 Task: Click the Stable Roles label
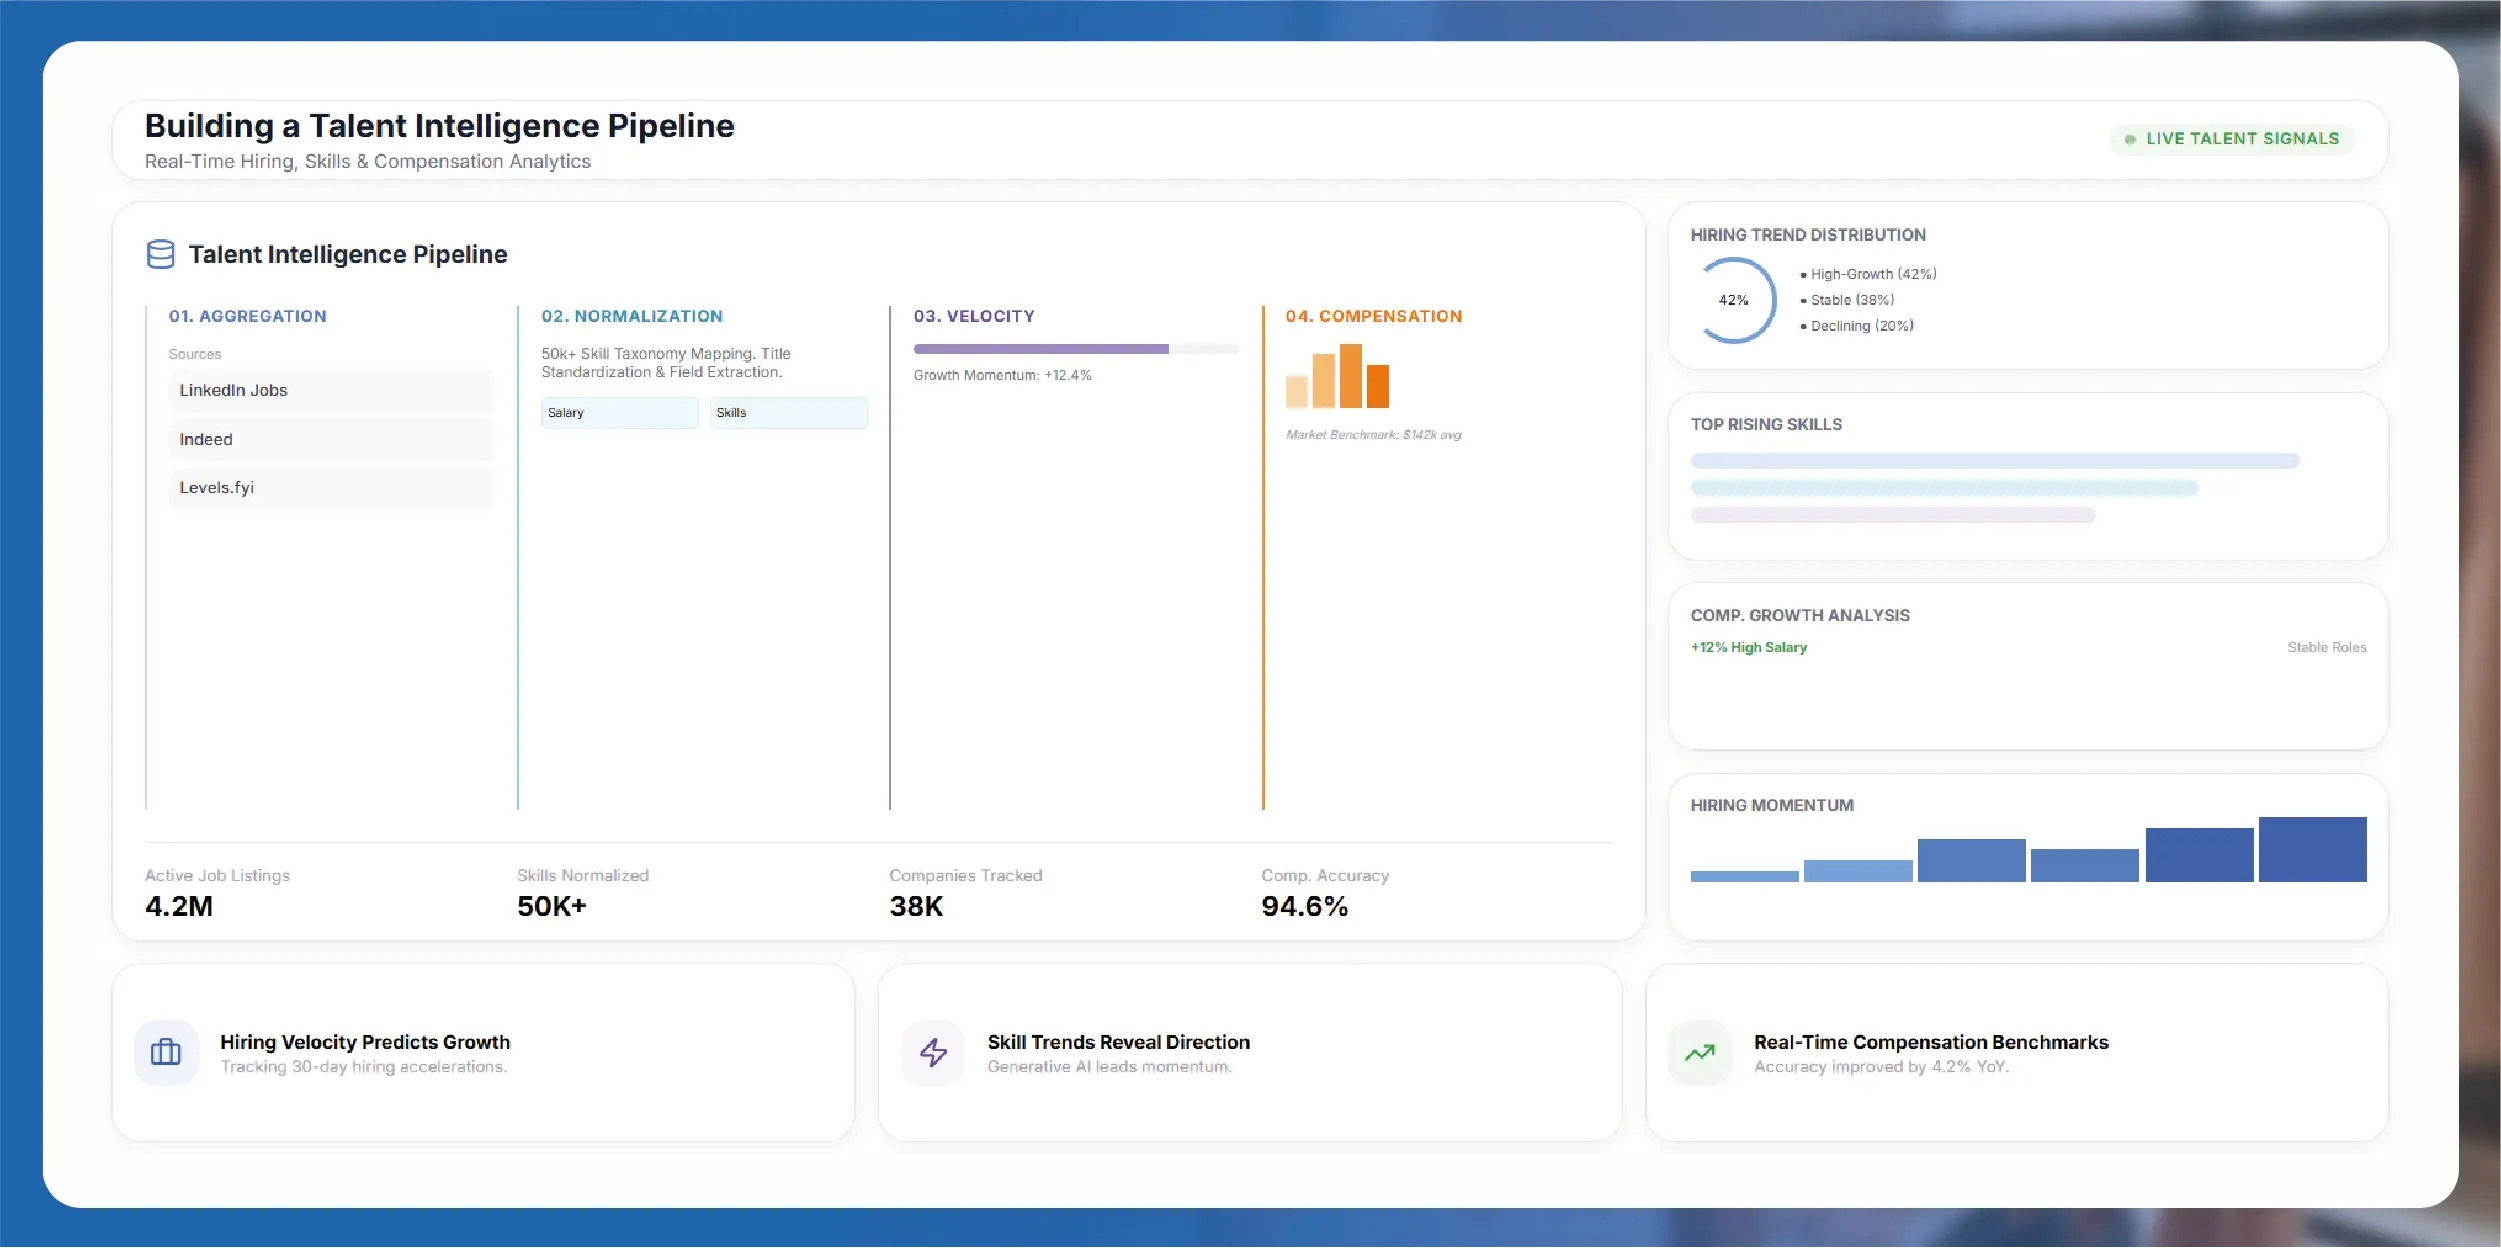[x=2327, y=647]
